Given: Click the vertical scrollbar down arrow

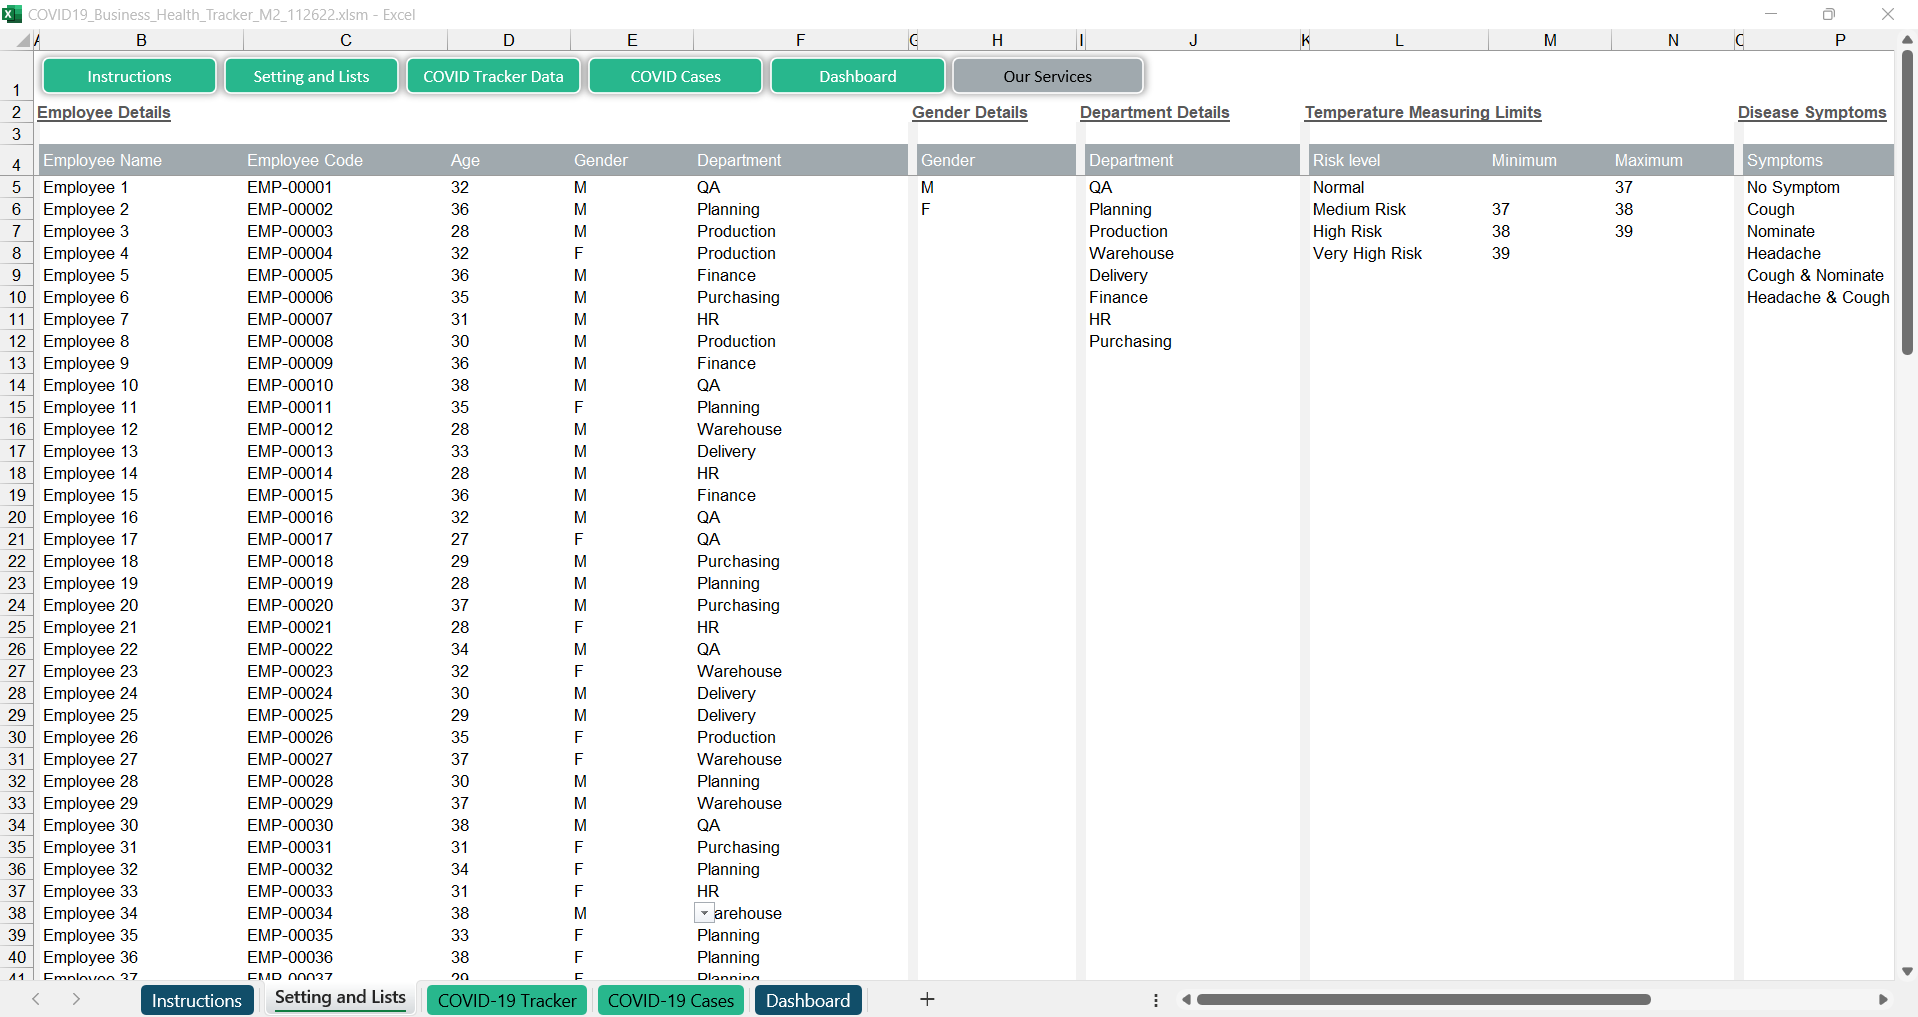Looking at the screenshot, I should click(x=1907, y=971).
